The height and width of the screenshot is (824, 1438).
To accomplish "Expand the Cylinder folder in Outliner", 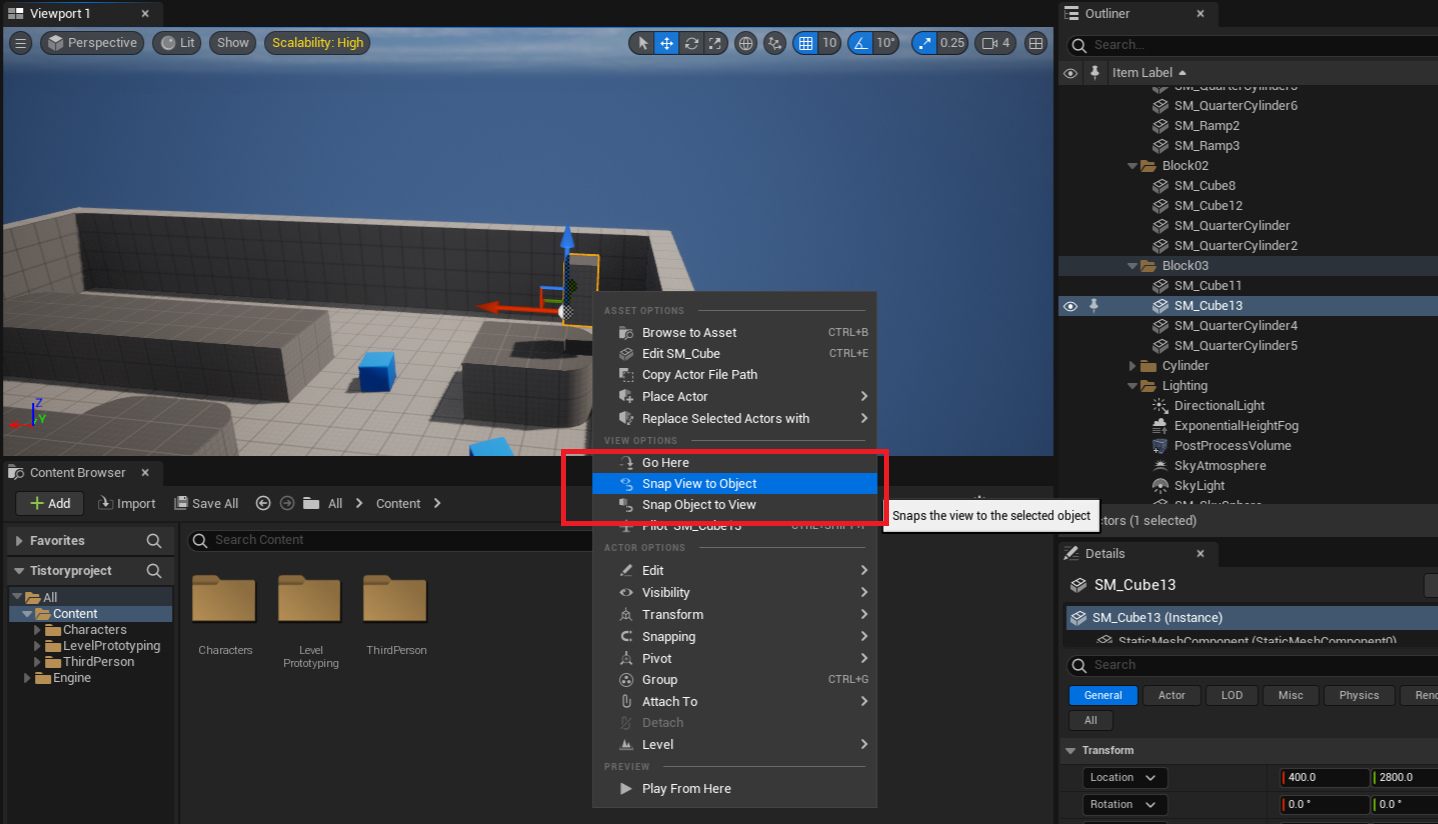I will click(1132, 366).
